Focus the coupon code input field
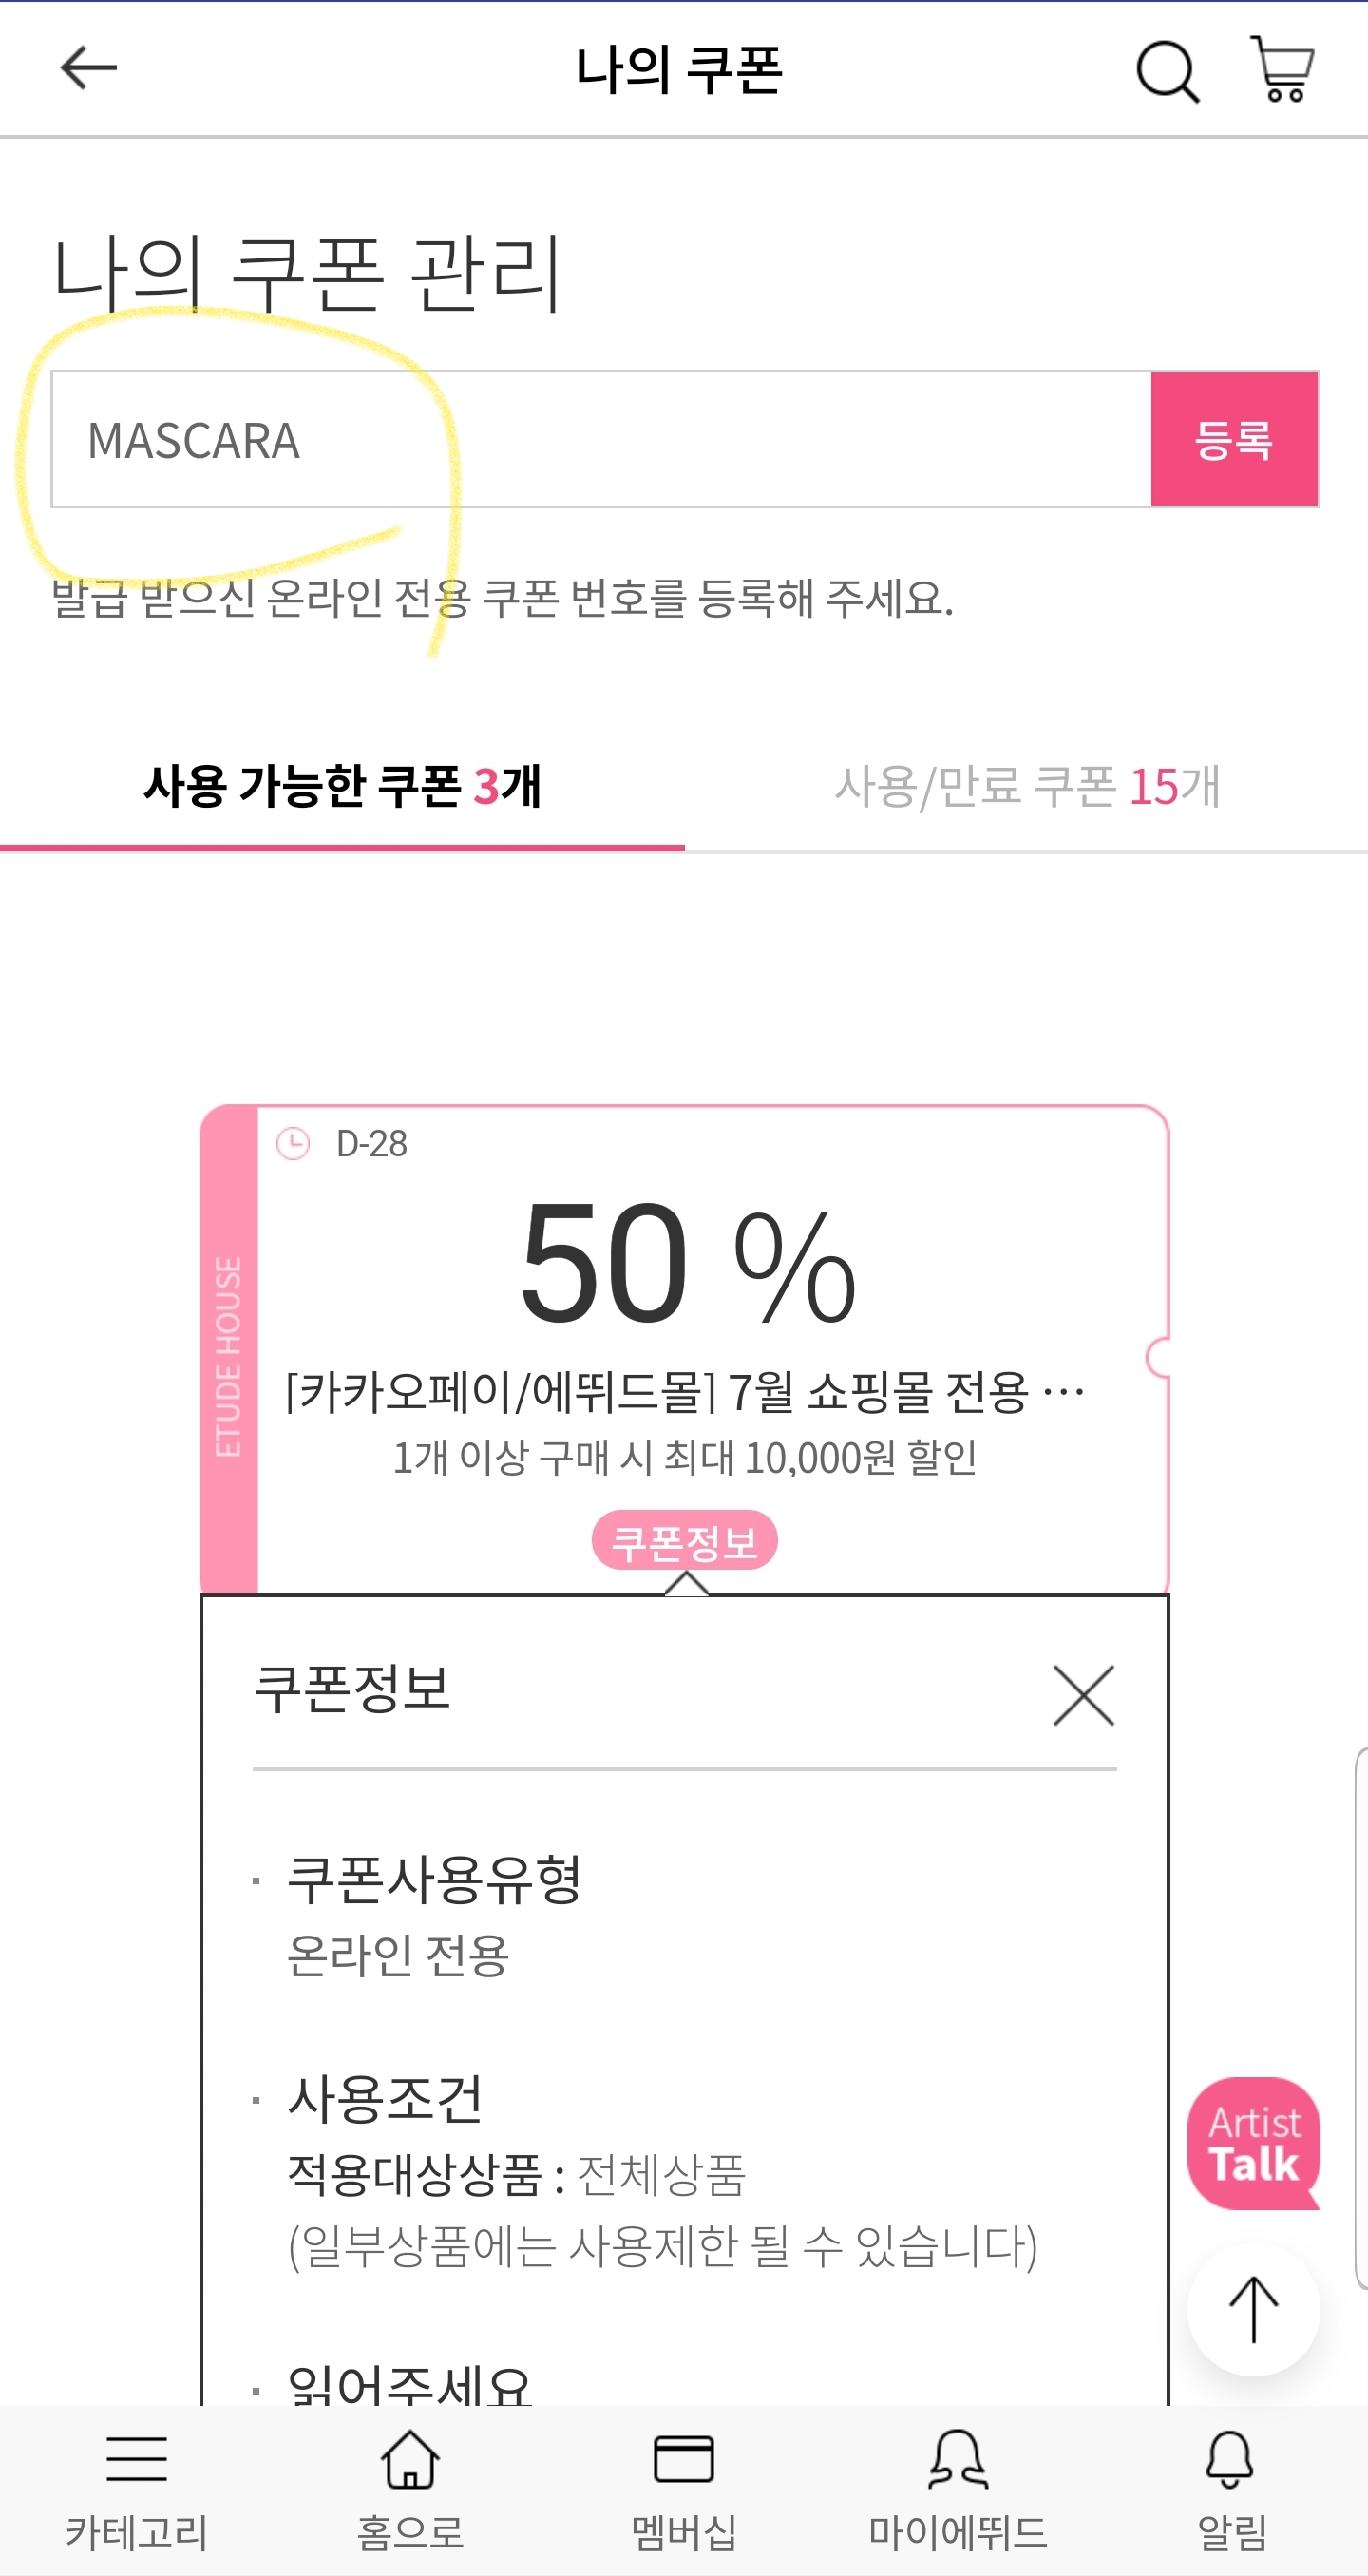Screen dimensions: 1368x2576 600,440
